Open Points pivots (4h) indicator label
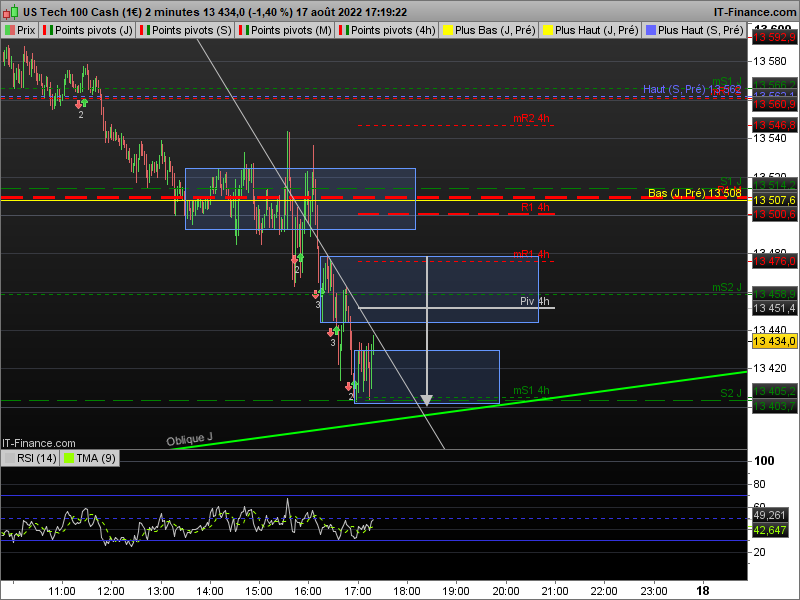 [386, 30]
